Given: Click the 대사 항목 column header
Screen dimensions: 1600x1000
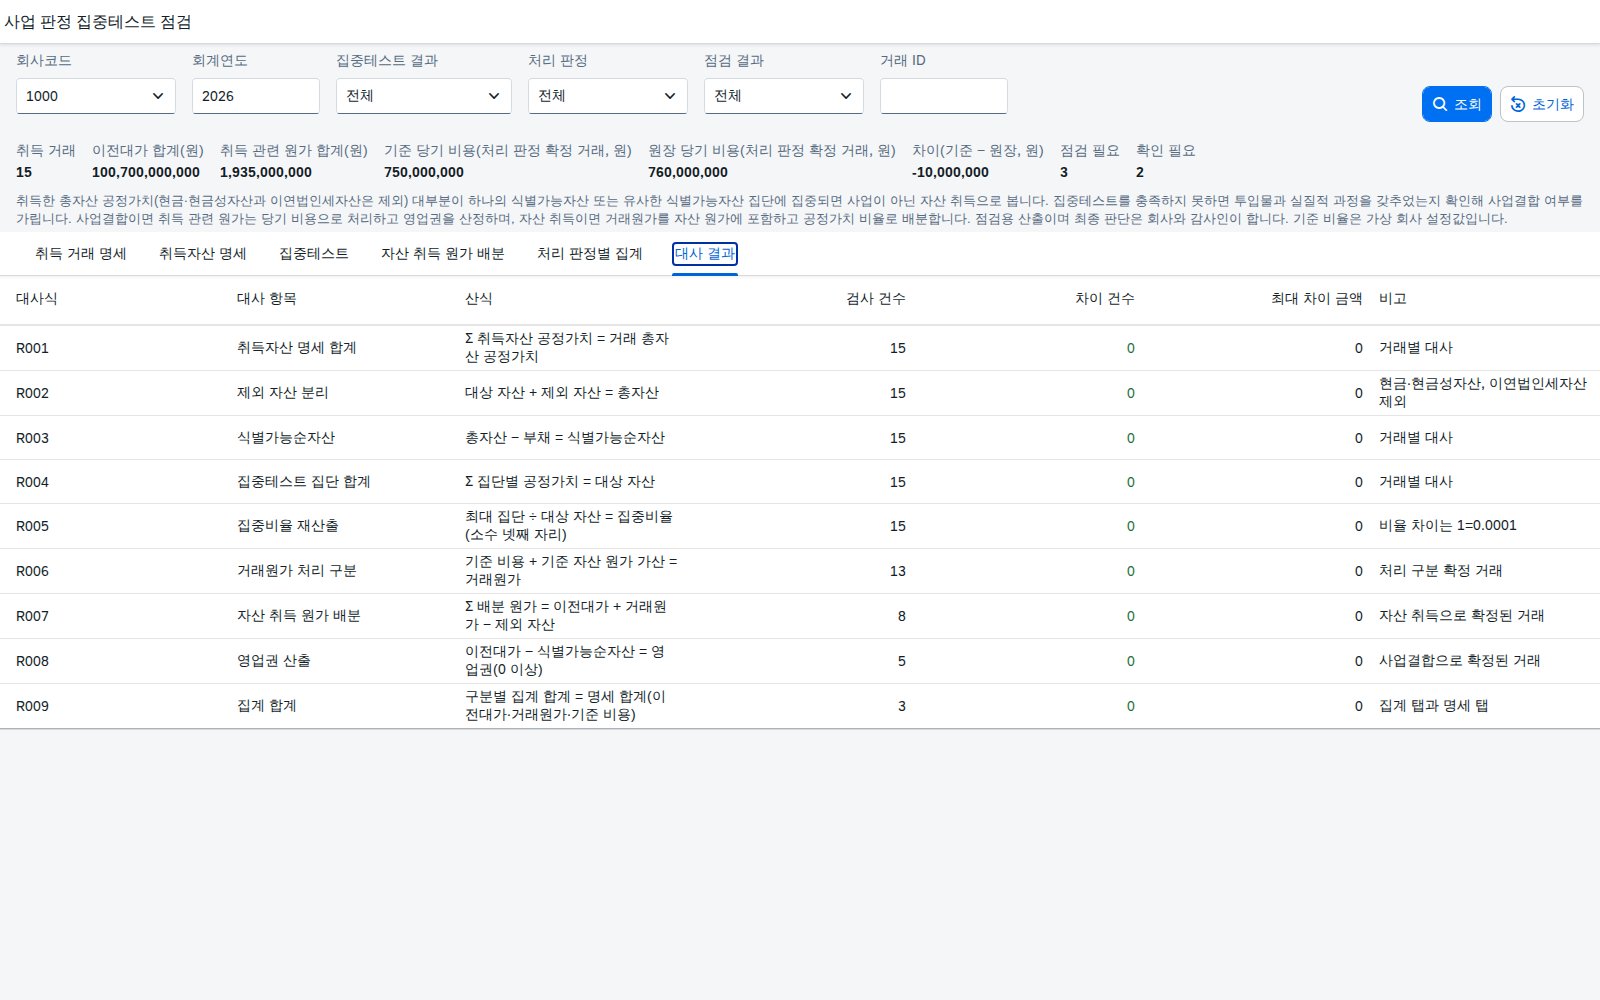Looking at the screenshot, I should 267,299.
